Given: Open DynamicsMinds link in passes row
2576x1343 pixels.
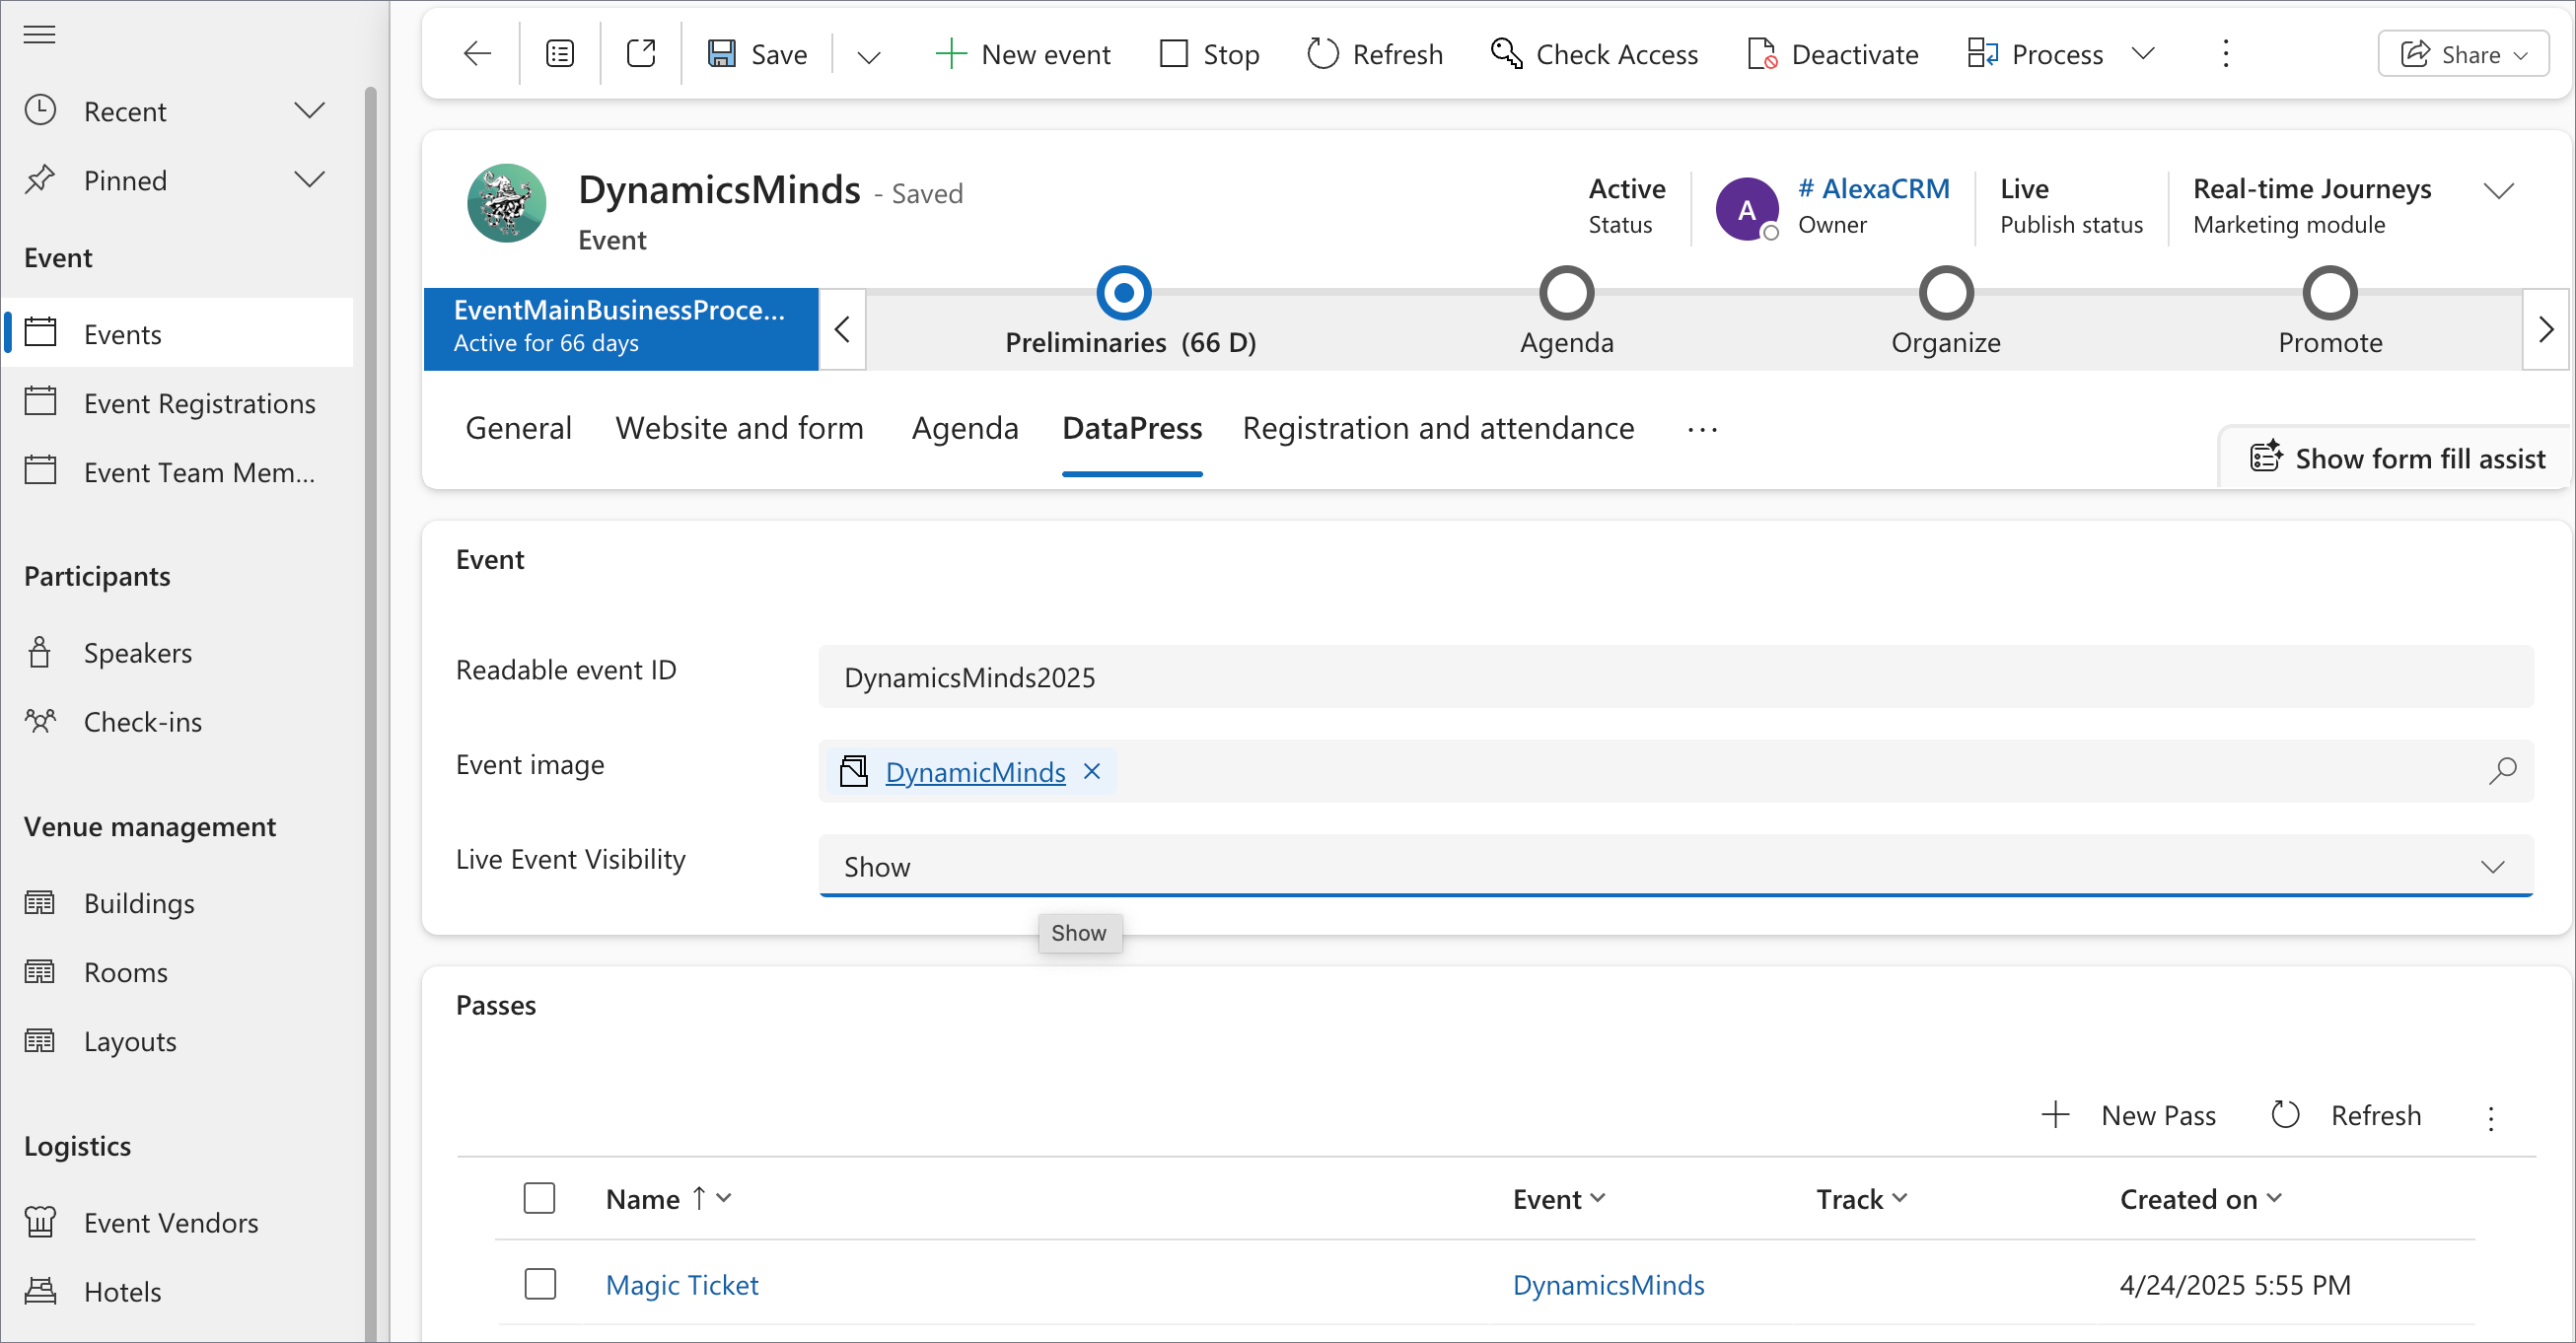Looking at the screenshot, I should tap(1608, 1284).
